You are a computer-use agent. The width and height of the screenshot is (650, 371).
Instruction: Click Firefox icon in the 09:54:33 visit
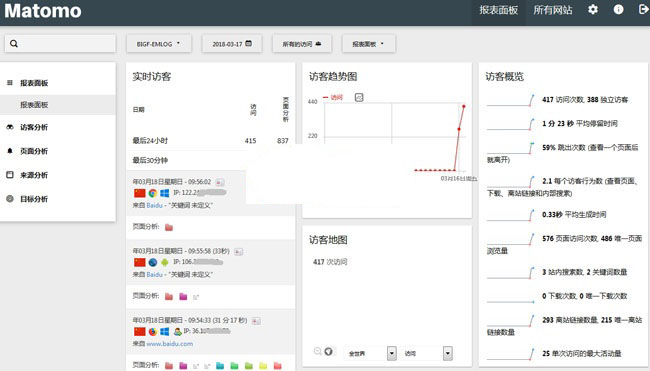153,332
